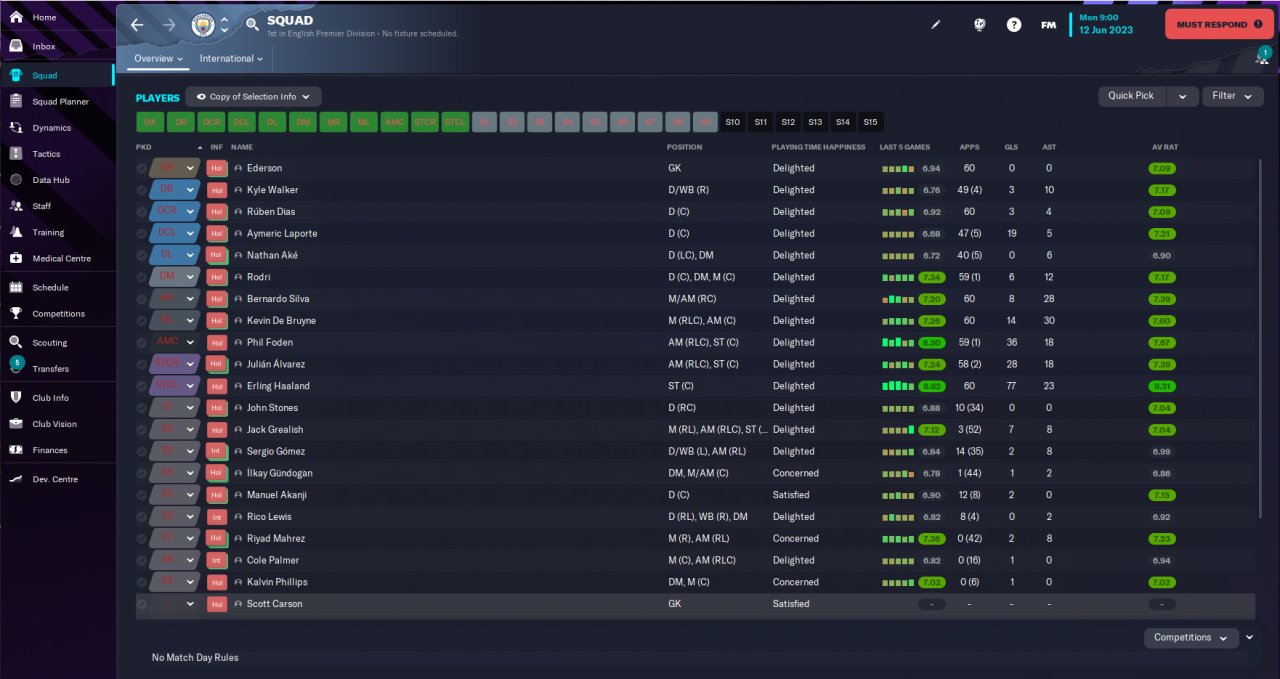Viewport: 1280px width, 679px height.
Task: Select the Squad sidebar item
Action: coord(57,75)
